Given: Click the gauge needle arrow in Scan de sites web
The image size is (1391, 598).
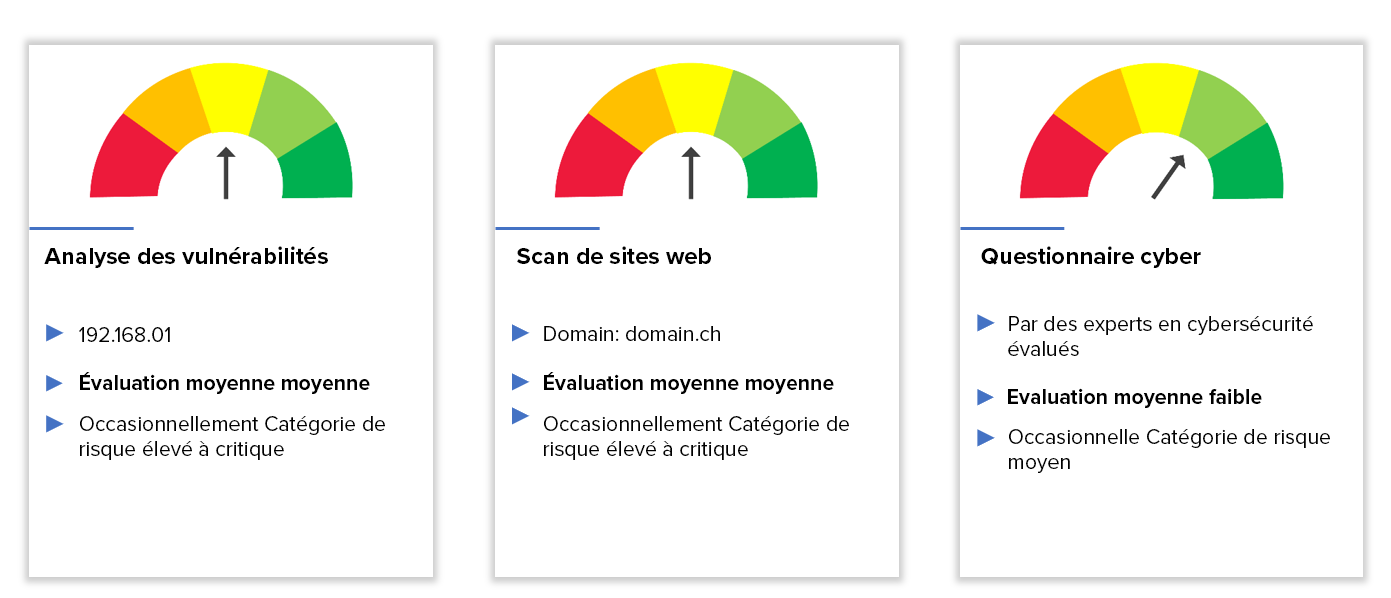Looking at the screenshot, I should tap(690, 173).
